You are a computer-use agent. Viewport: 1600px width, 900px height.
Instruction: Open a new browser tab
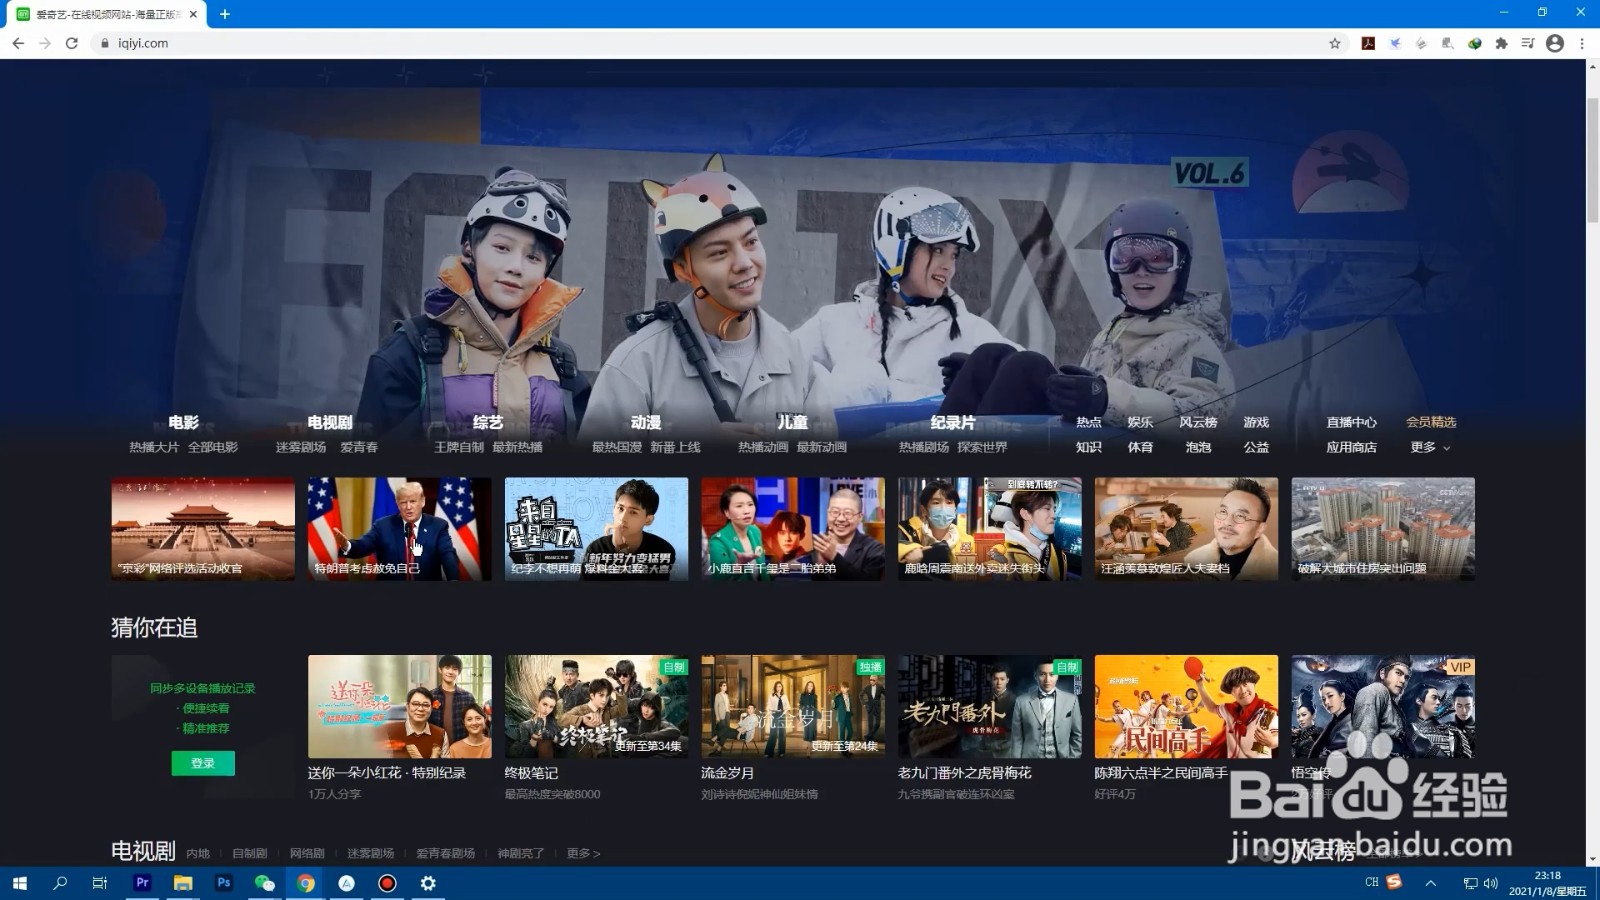(225, 14)
